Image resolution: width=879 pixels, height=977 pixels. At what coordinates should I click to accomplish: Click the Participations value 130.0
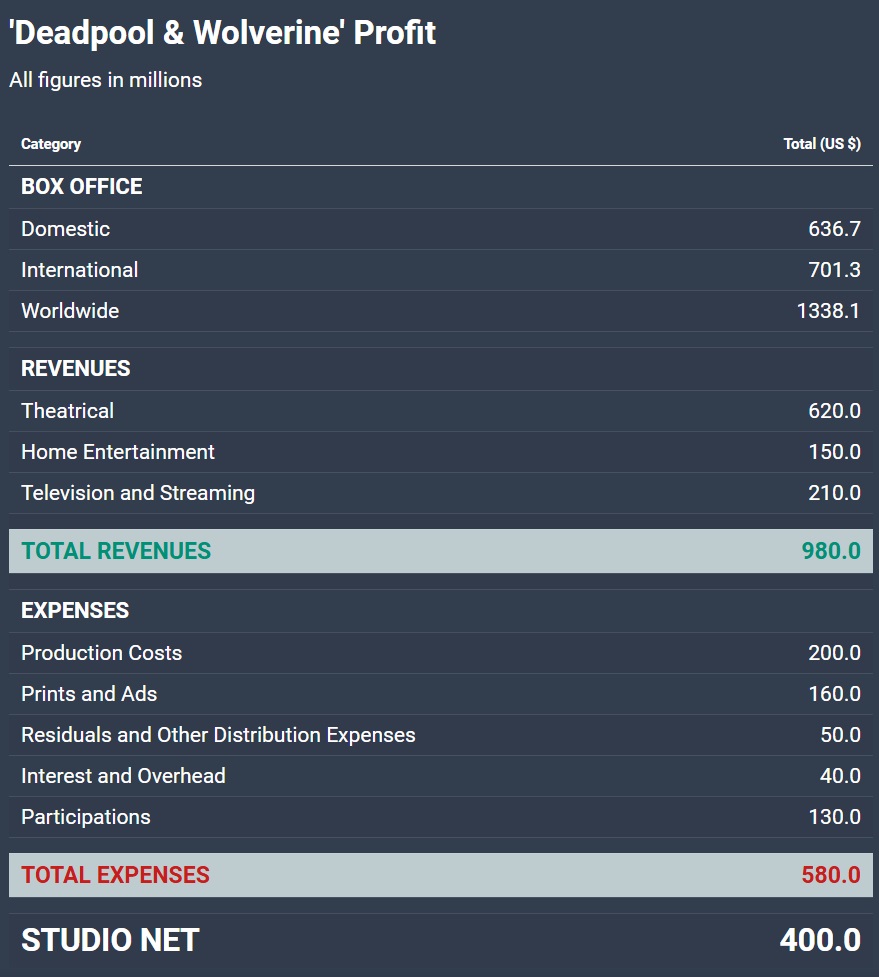(834, 817)
